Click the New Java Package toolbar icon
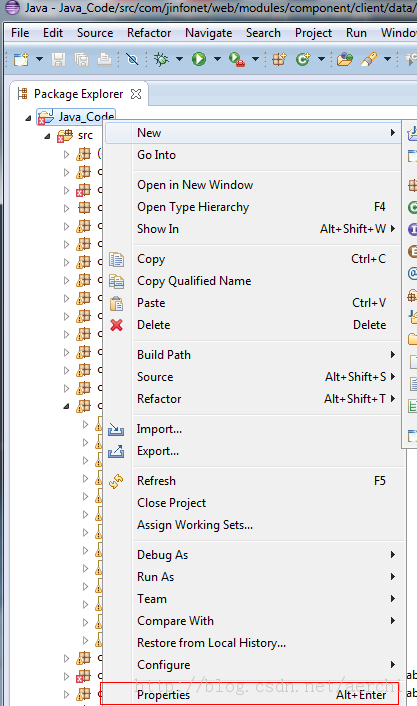Viewport: 417px width, 706px height. [x=279, y=59]
